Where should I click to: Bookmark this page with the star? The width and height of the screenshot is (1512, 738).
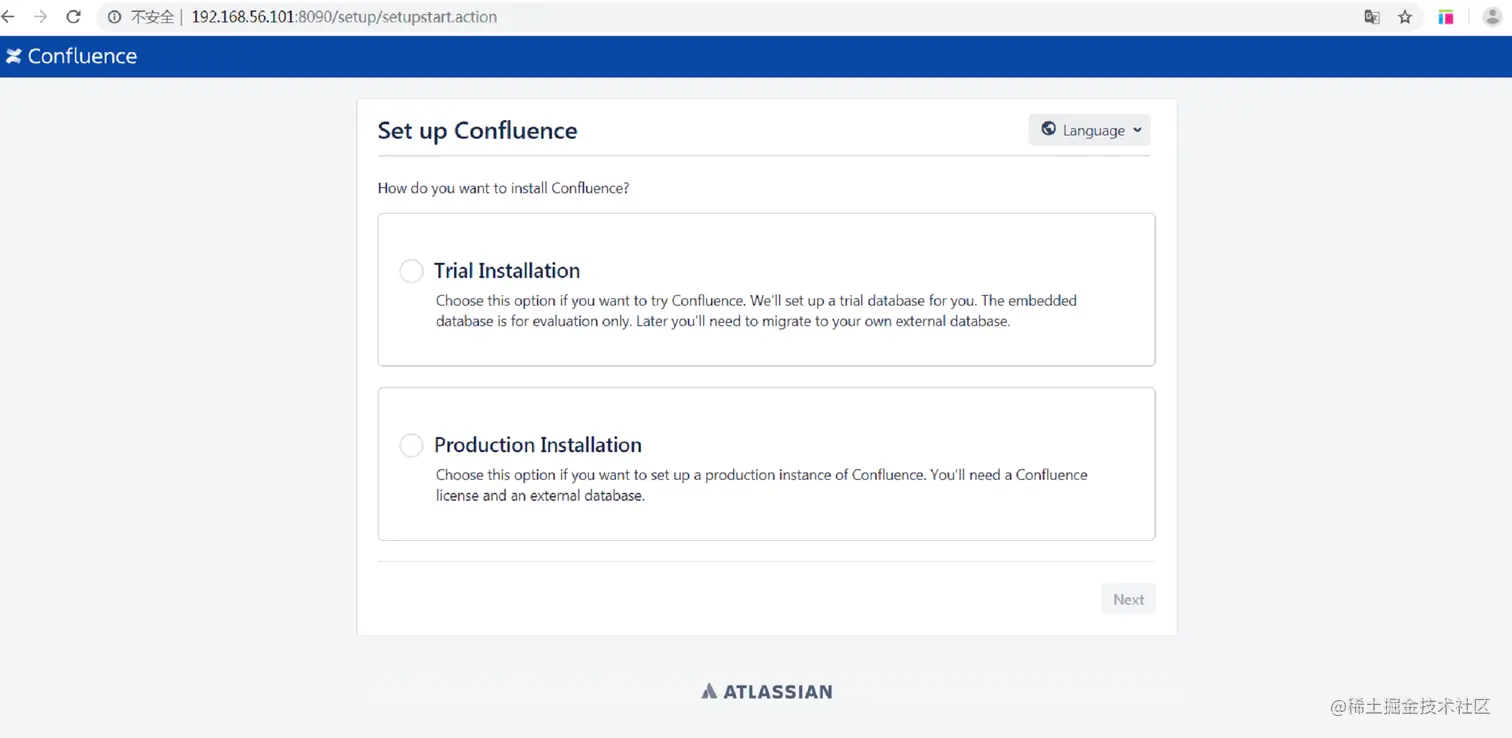(x=1405, y=17)
